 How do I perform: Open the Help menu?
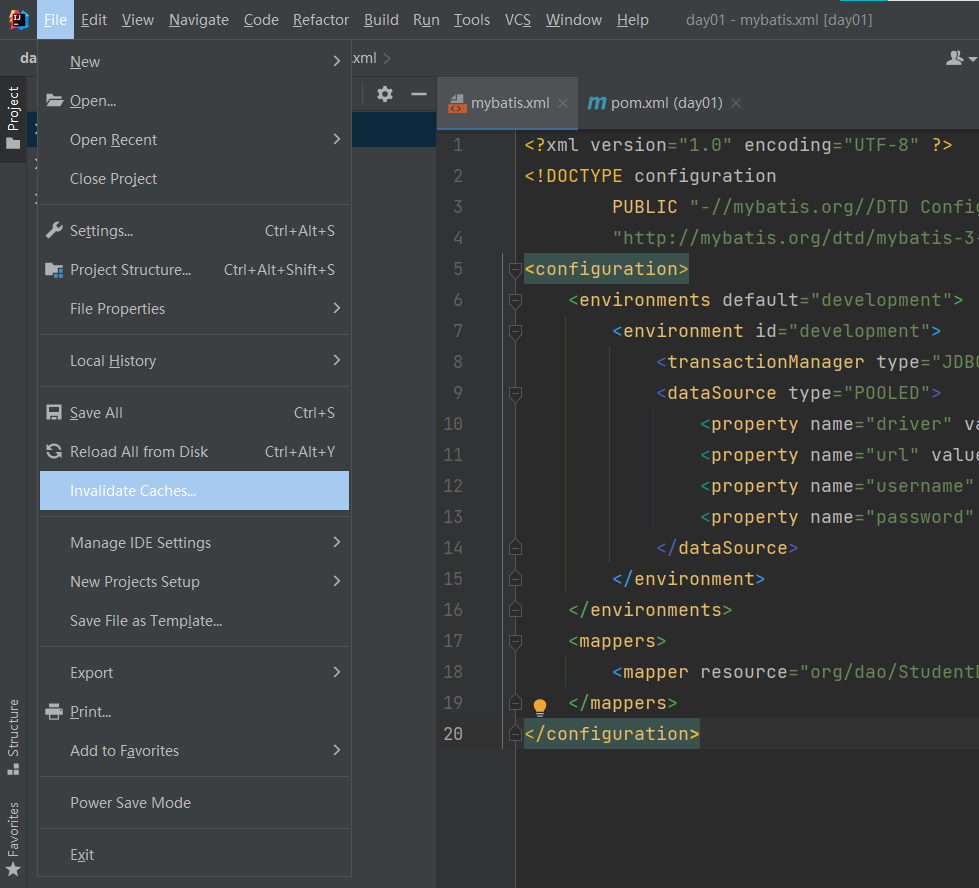pos(632,20)
